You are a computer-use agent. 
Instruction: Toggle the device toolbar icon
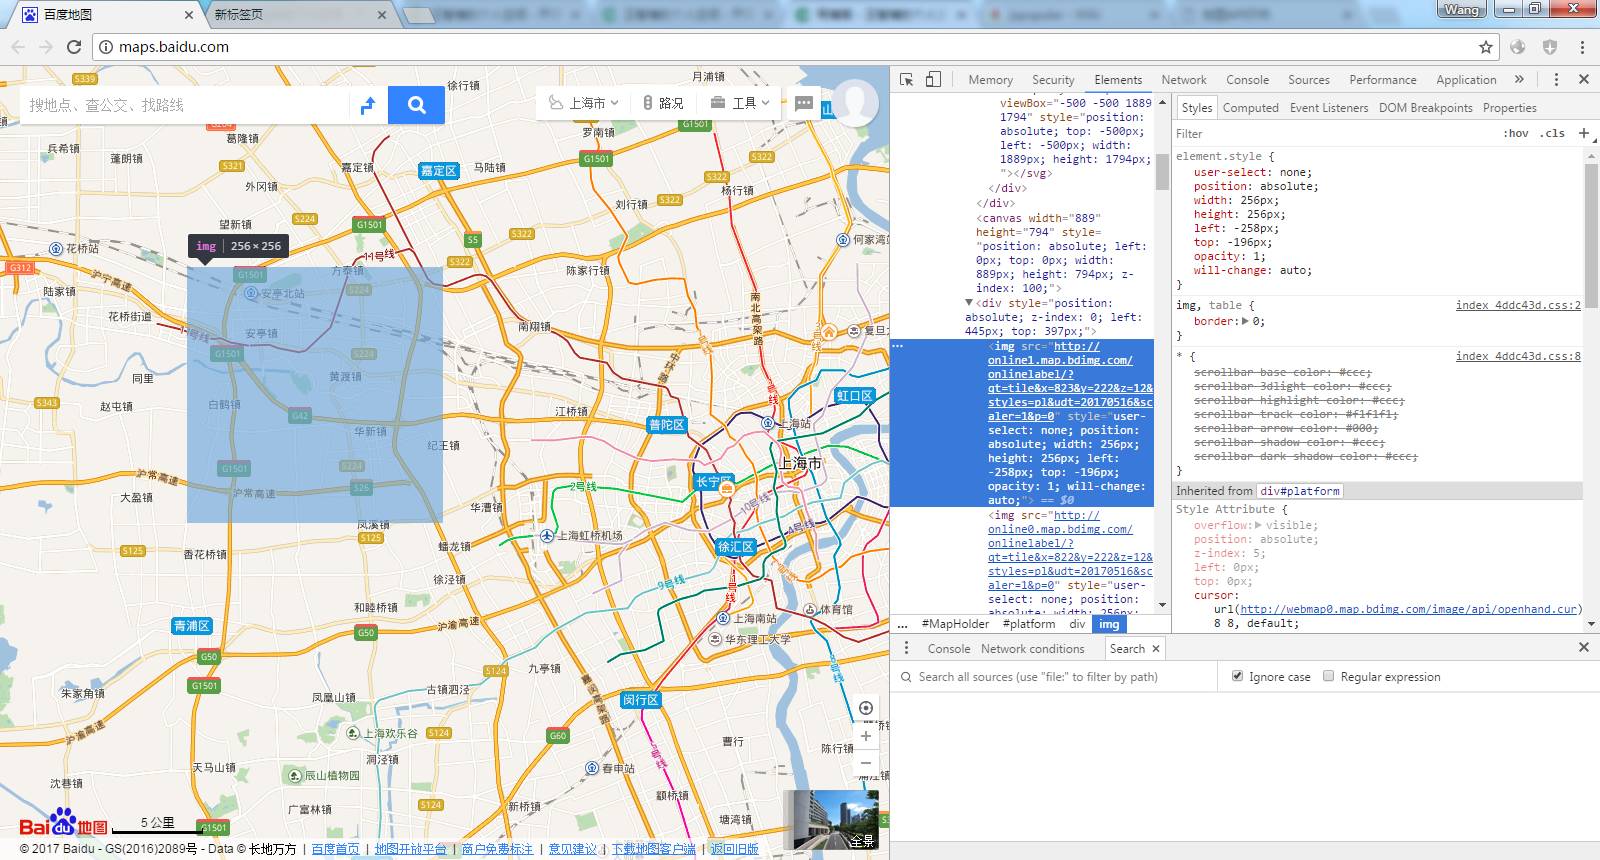[x=933, y=79]
